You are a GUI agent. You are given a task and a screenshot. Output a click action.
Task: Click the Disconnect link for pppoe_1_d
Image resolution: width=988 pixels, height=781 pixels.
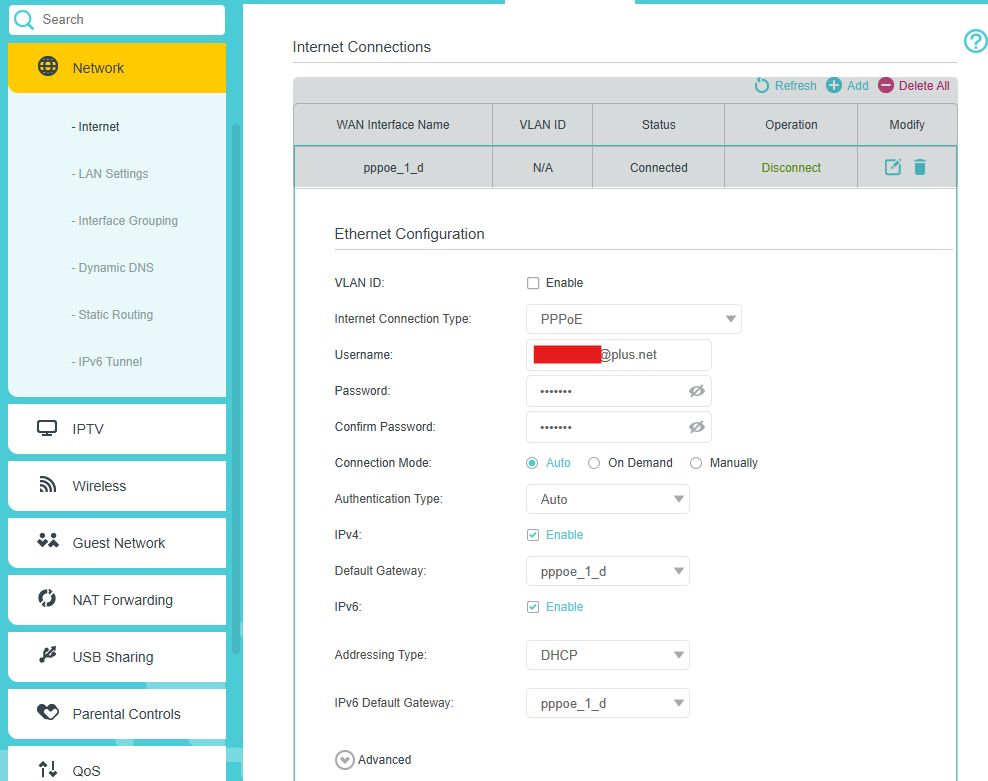(791, 168)
